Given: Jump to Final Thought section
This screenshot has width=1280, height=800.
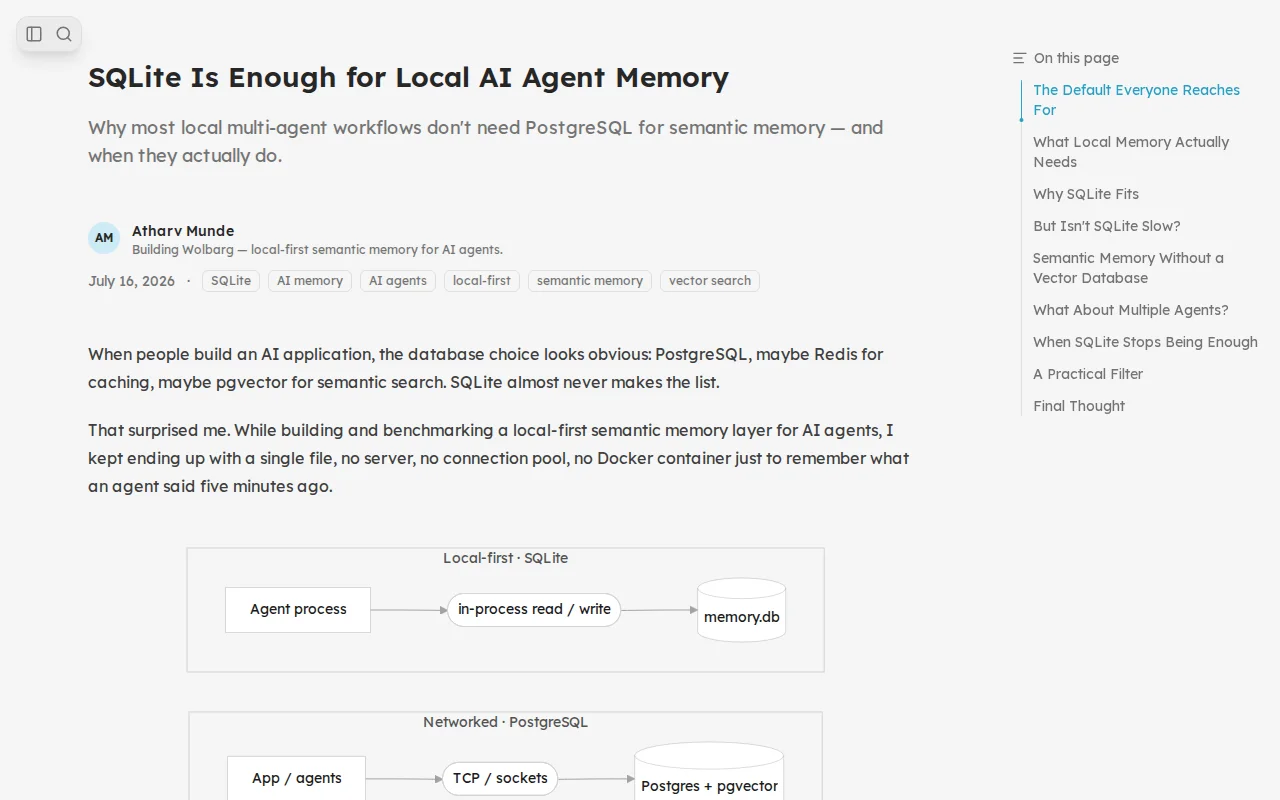Looking at the screenshot, I should point(1079,406).
